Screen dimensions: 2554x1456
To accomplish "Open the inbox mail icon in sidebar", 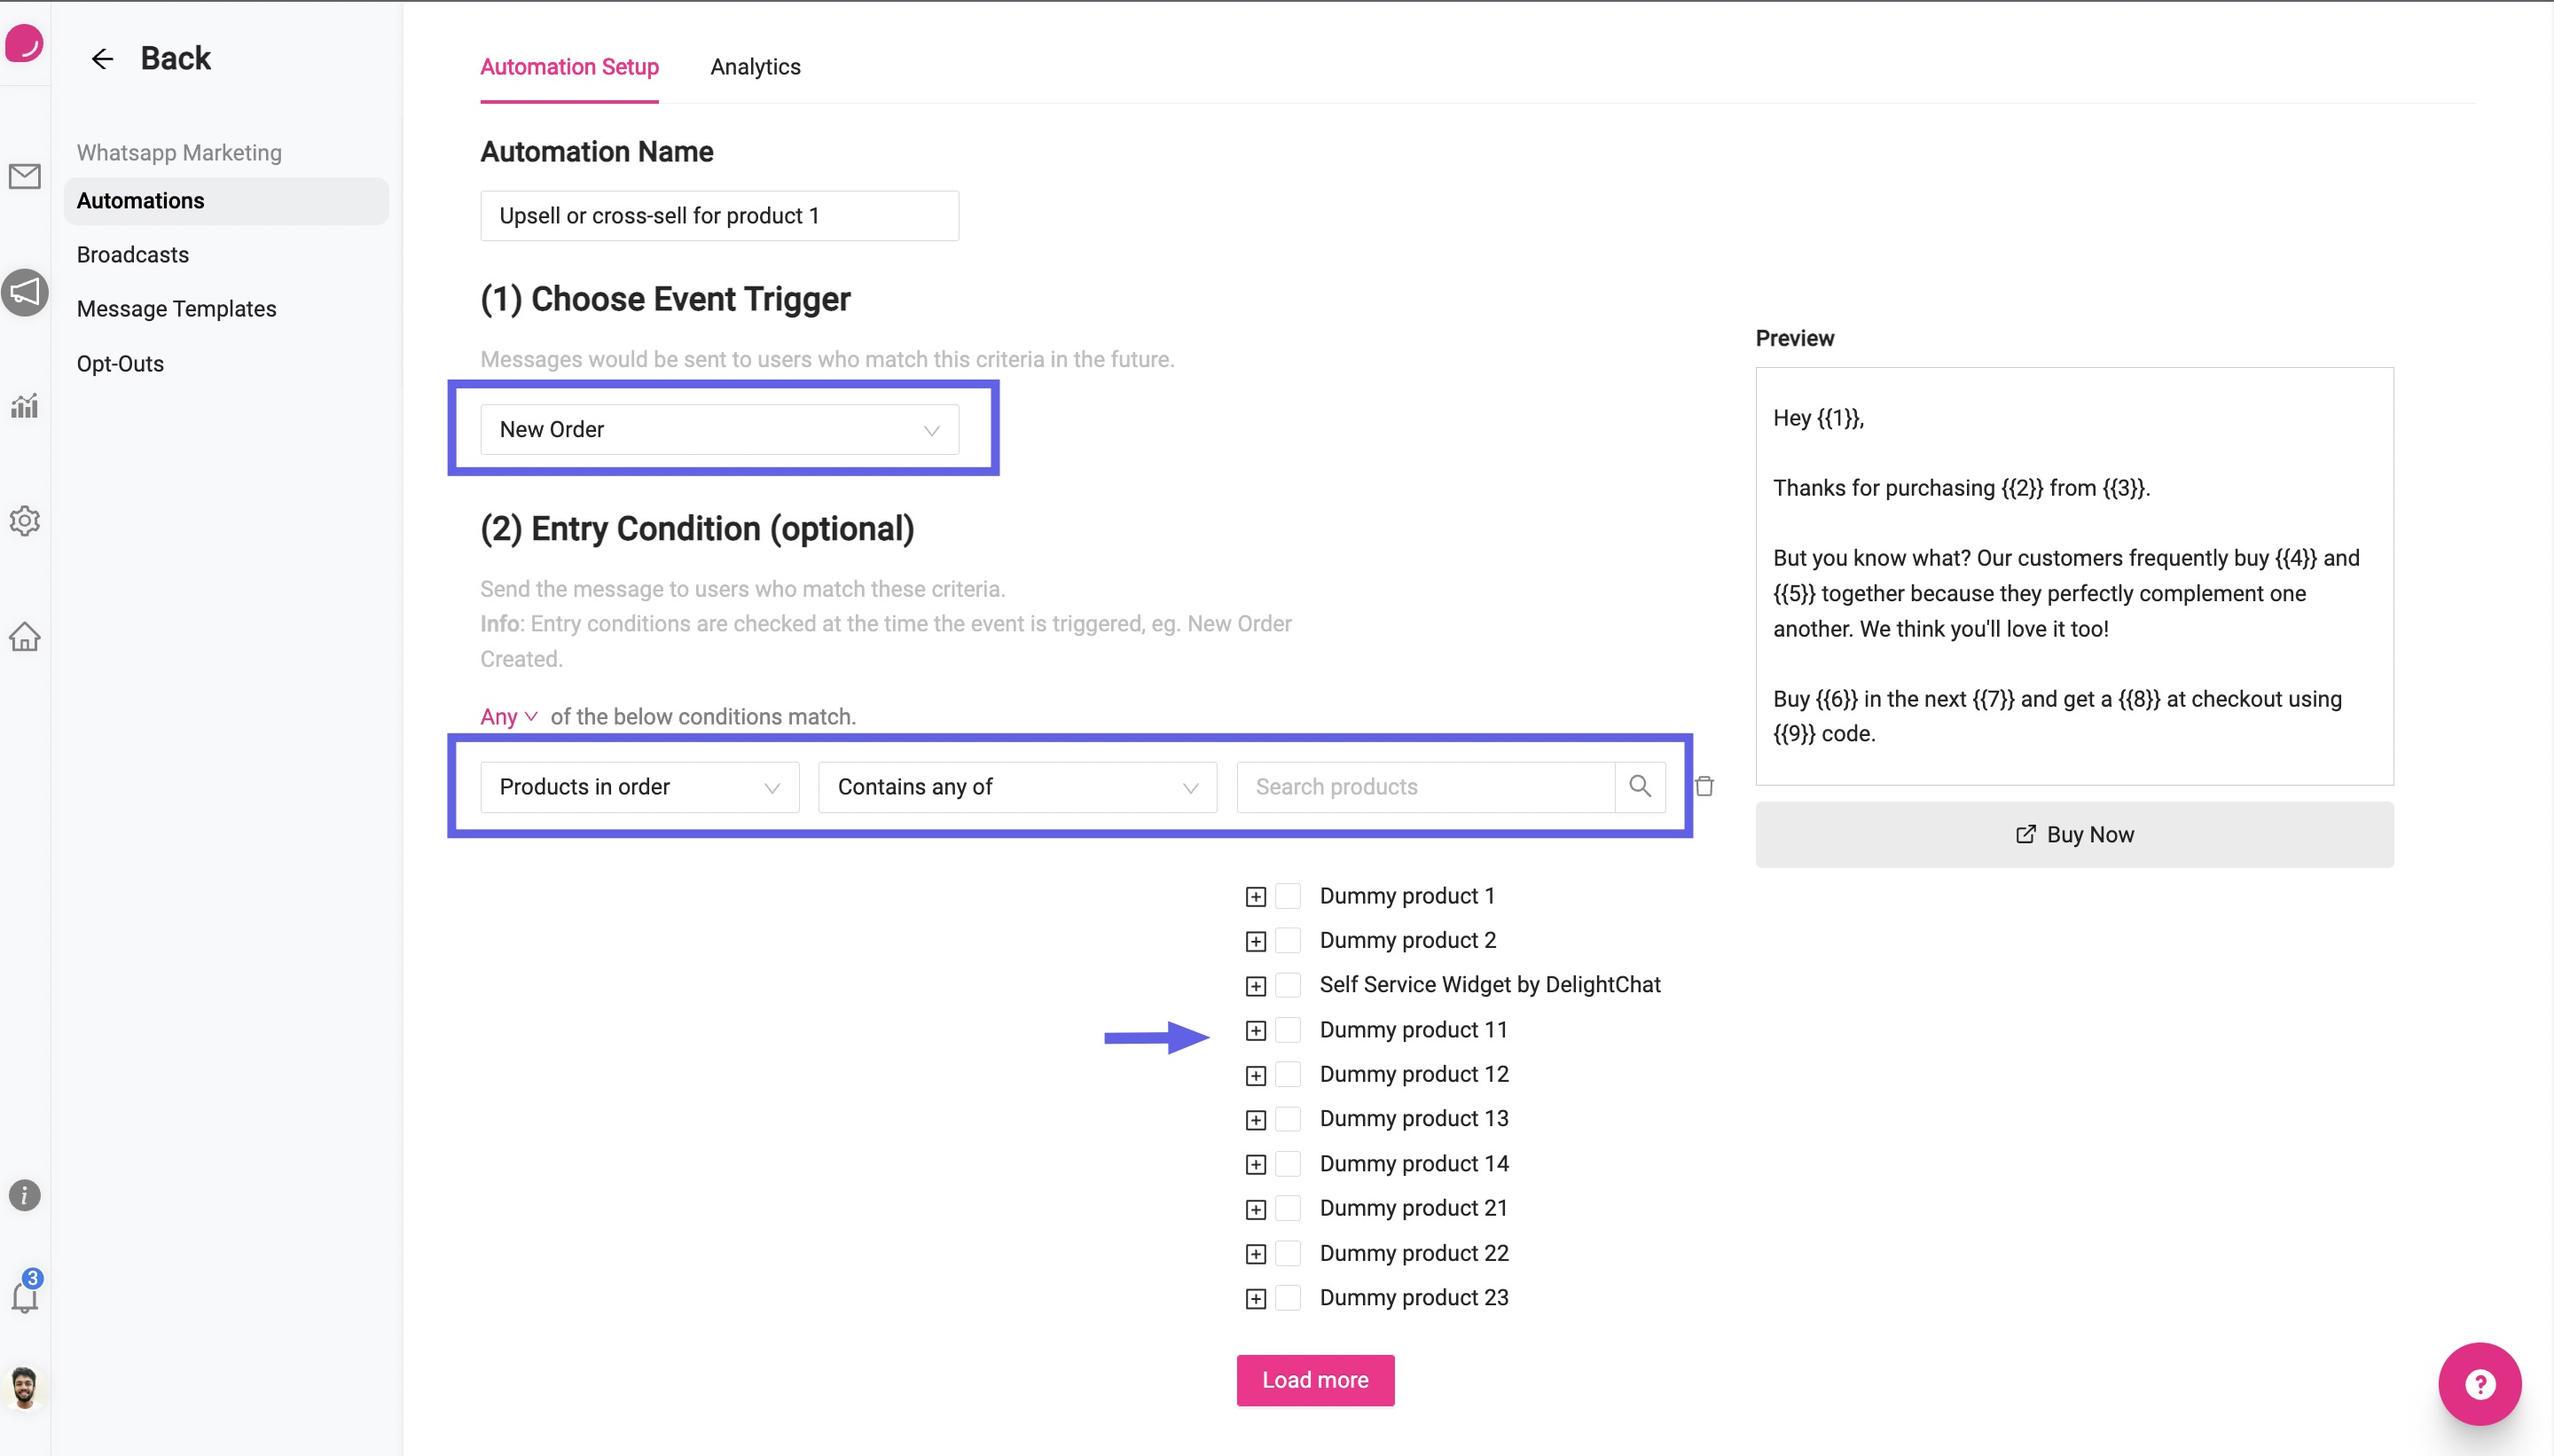I will click(25, 177).
